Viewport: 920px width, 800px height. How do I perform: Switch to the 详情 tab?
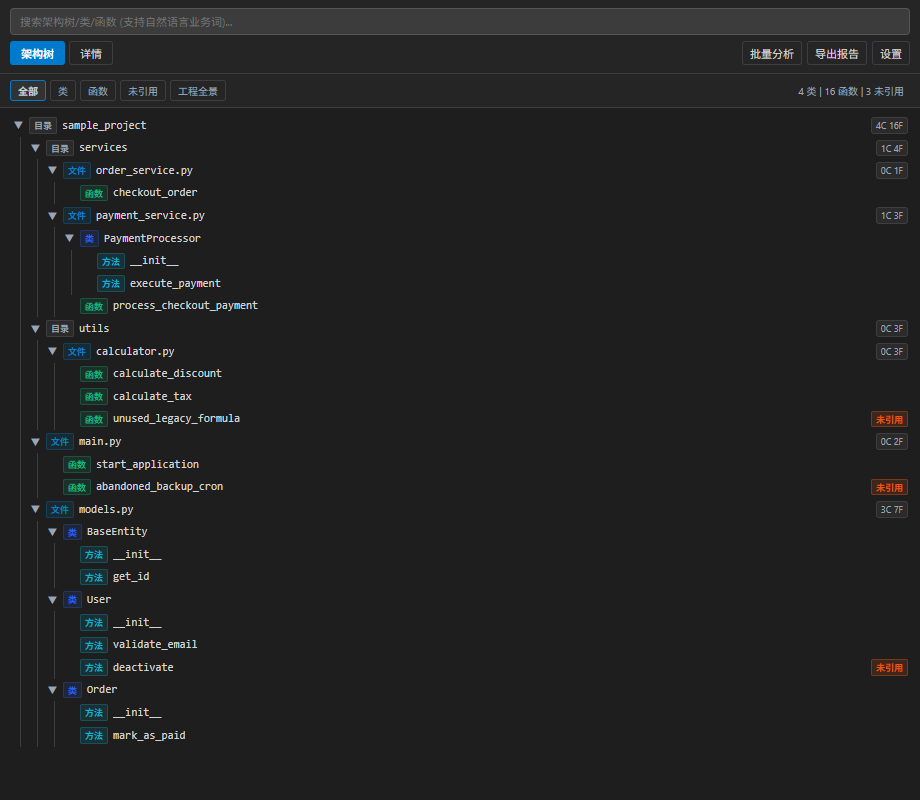tap(91, 53)
